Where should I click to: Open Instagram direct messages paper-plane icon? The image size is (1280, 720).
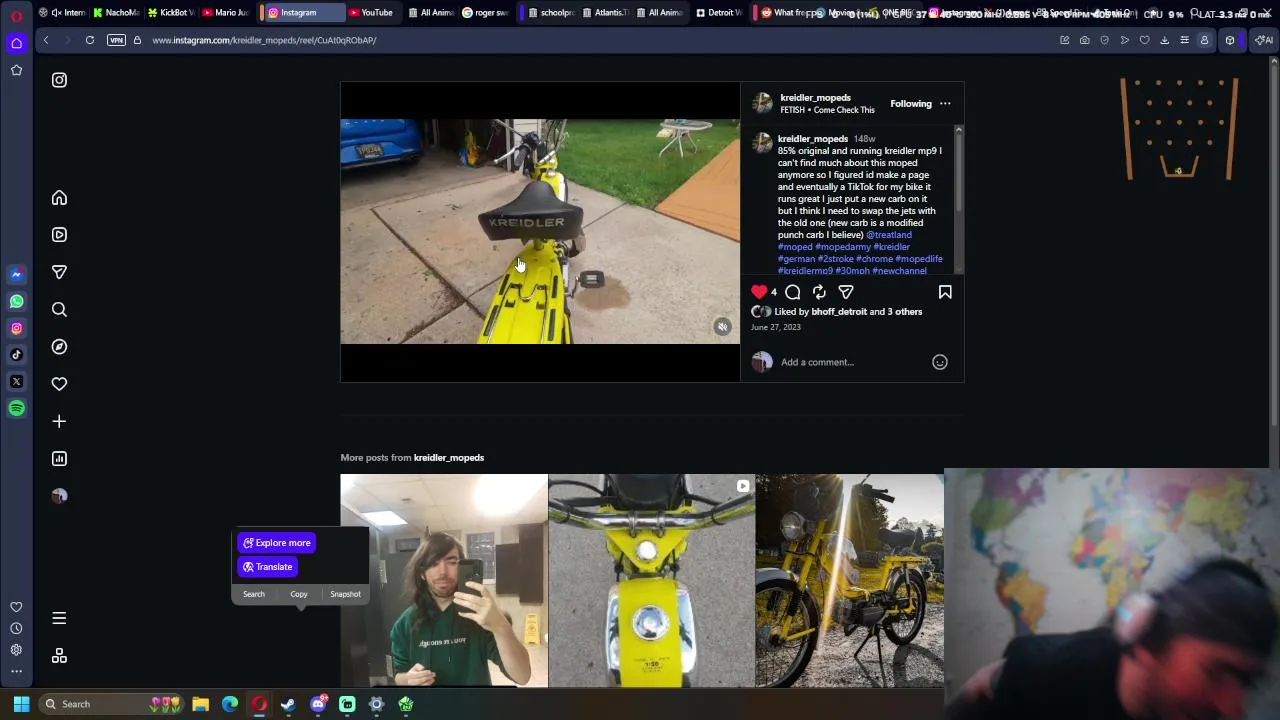59,272
